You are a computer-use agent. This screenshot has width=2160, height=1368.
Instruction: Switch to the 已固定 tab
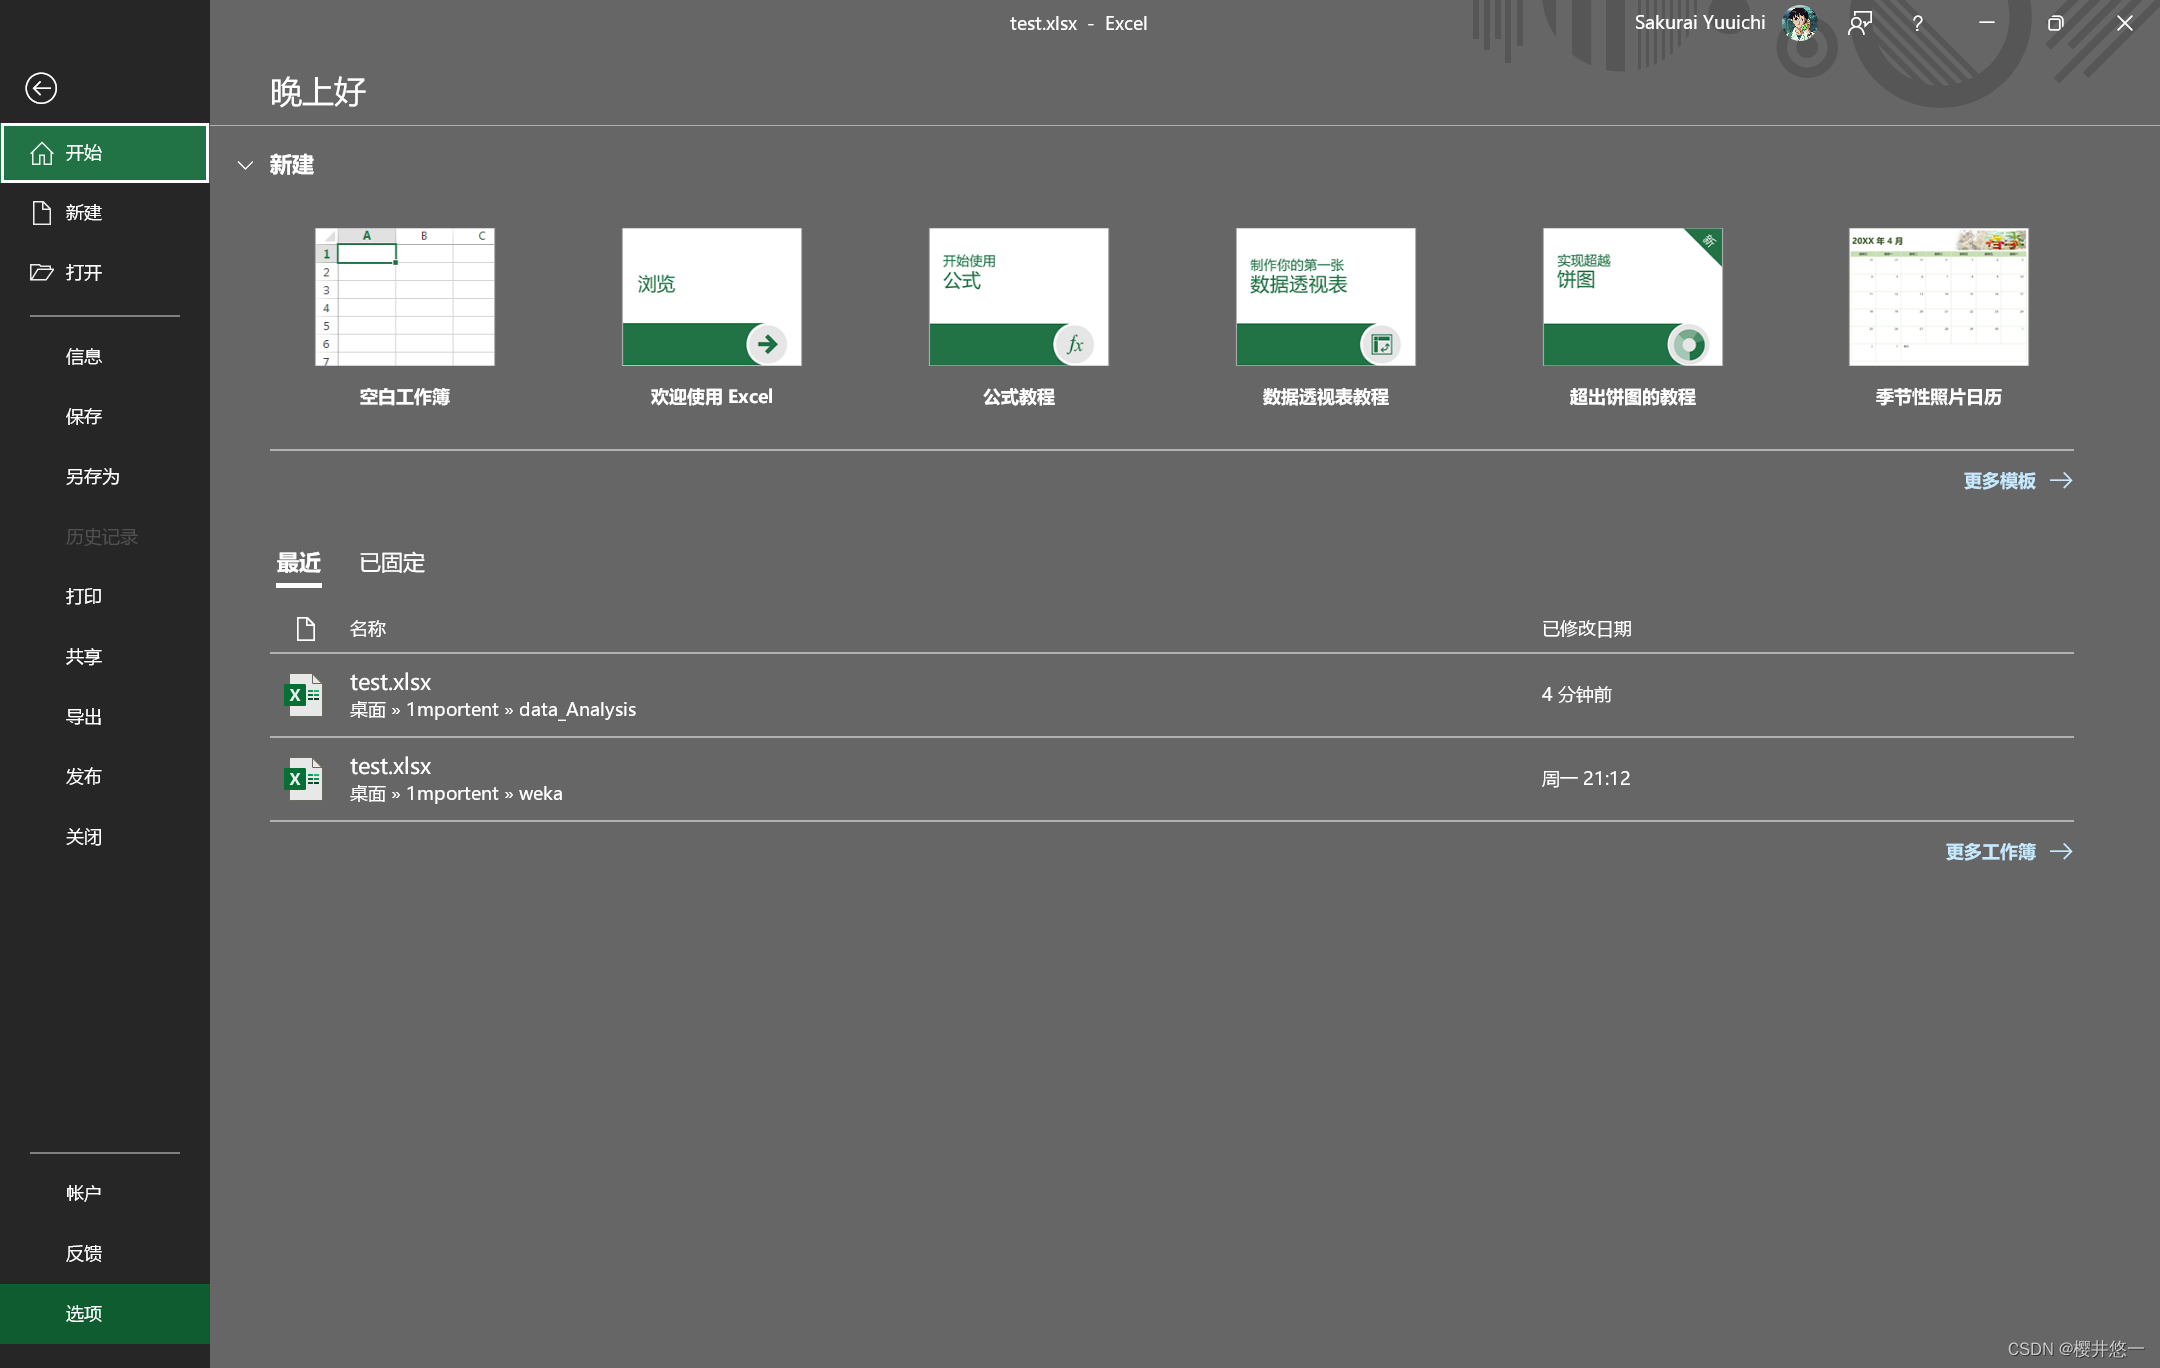(392, 563)
